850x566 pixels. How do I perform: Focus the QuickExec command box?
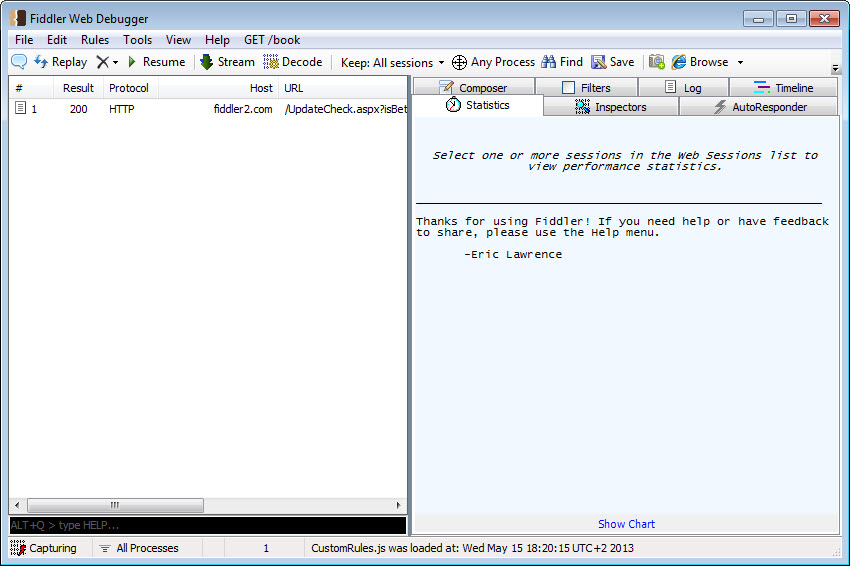208,525
